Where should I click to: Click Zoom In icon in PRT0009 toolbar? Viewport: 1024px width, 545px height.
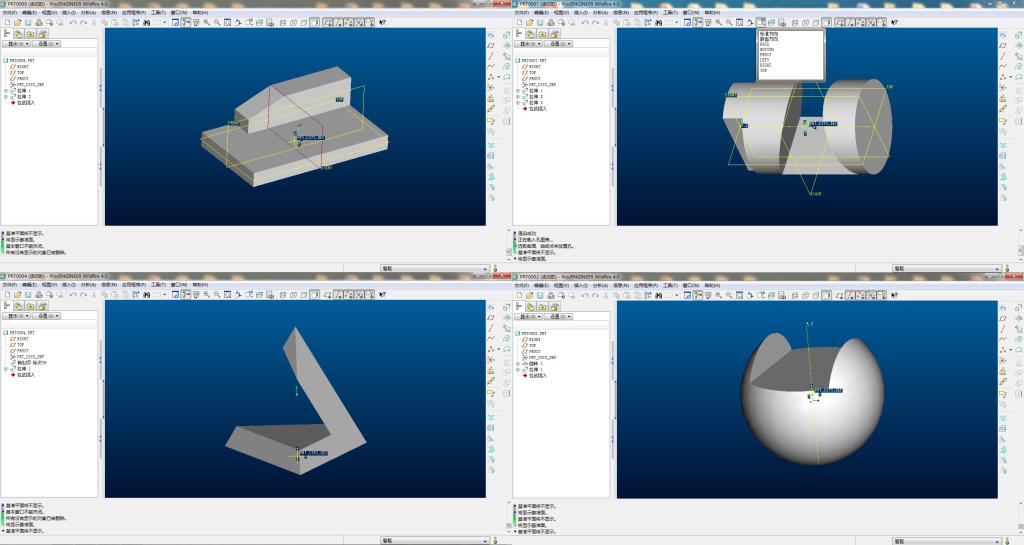(206, 22)
